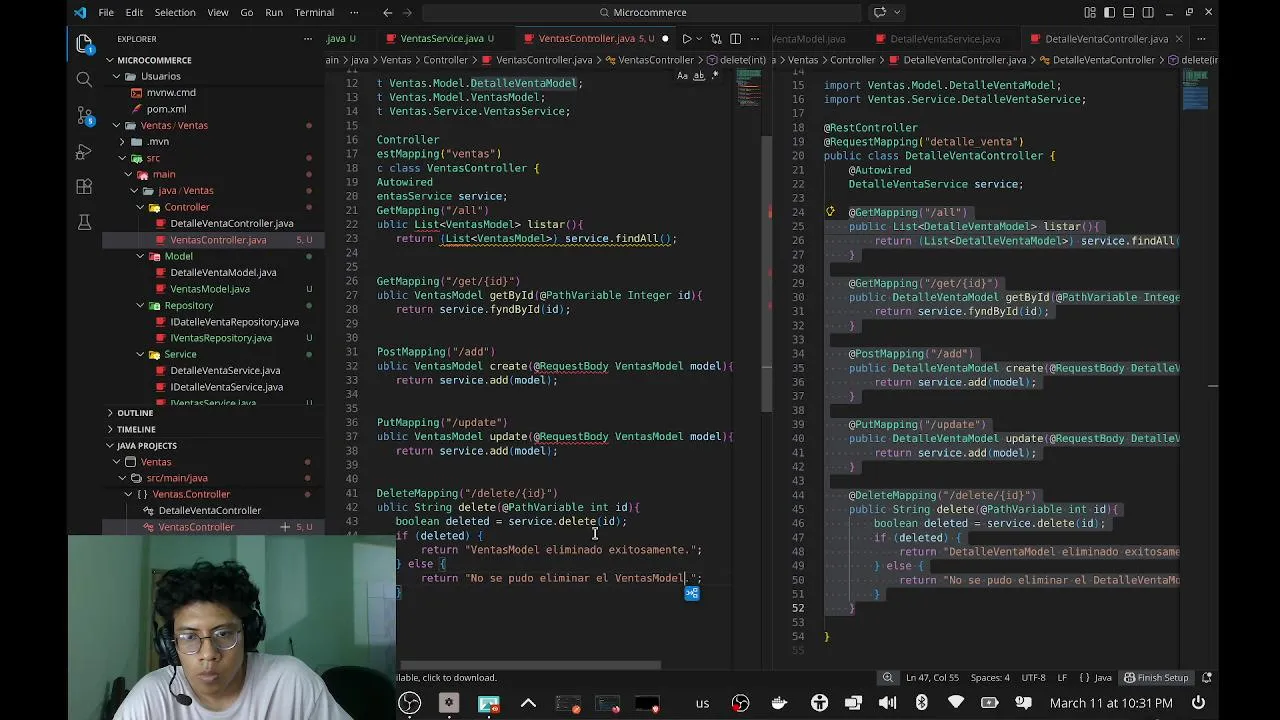Toggle bottom panel visibility
Image resolution: width=1280 pixels, height=720 pixels.
point(1128,12)
